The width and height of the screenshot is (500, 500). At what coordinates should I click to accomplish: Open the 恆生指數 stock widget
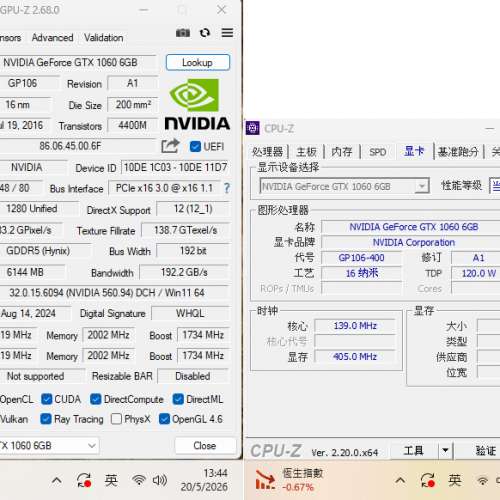tap(289, 480)
